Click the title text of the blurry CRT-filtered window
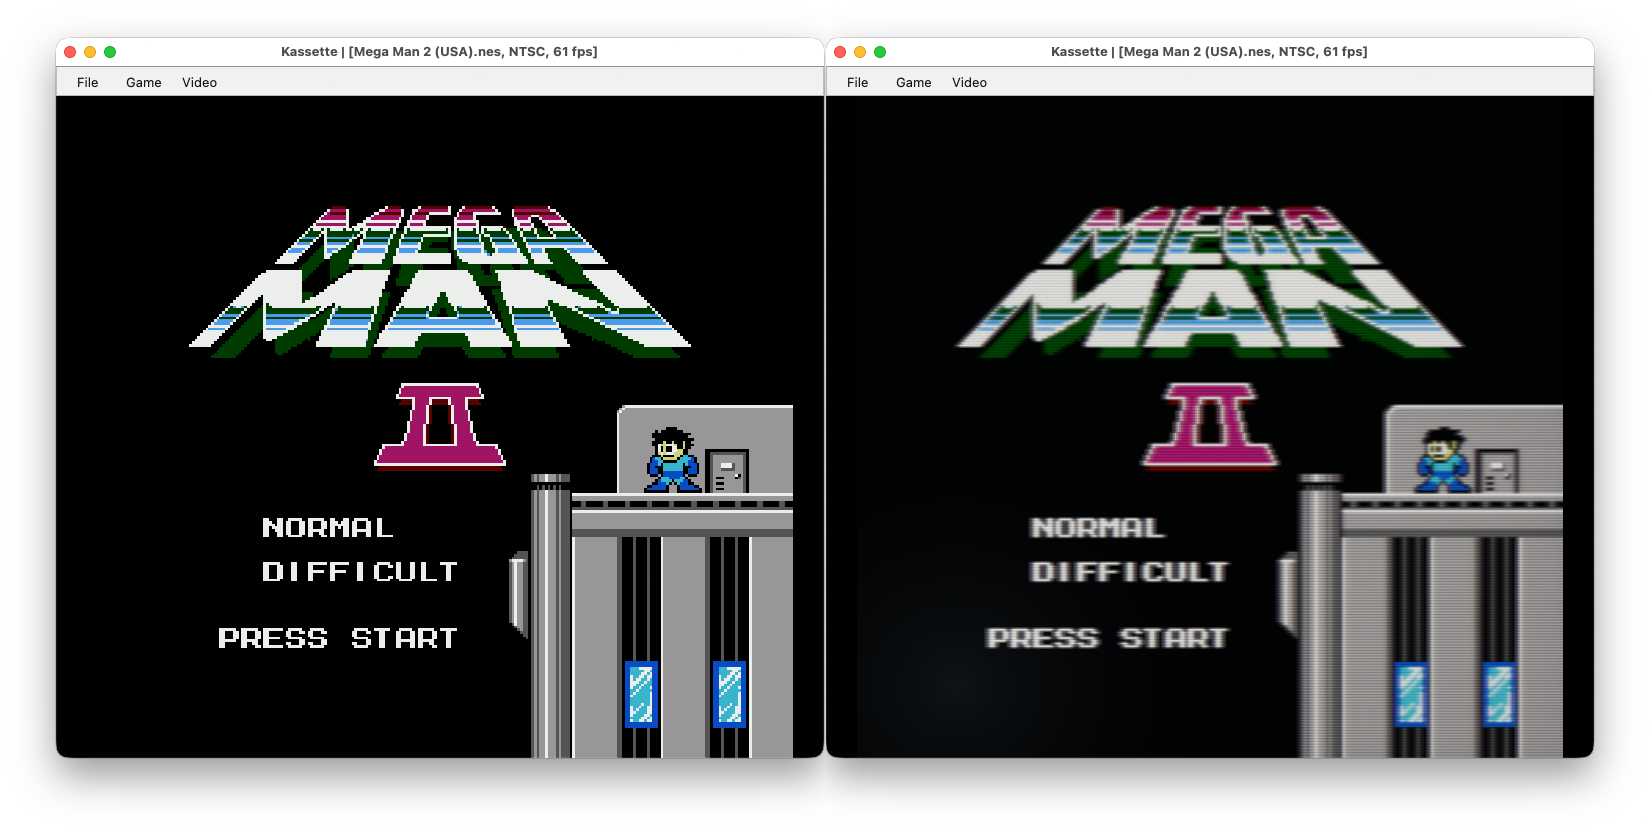Image resolution: width=1650 pixels, height=832 pixels. coord(1209,52)
